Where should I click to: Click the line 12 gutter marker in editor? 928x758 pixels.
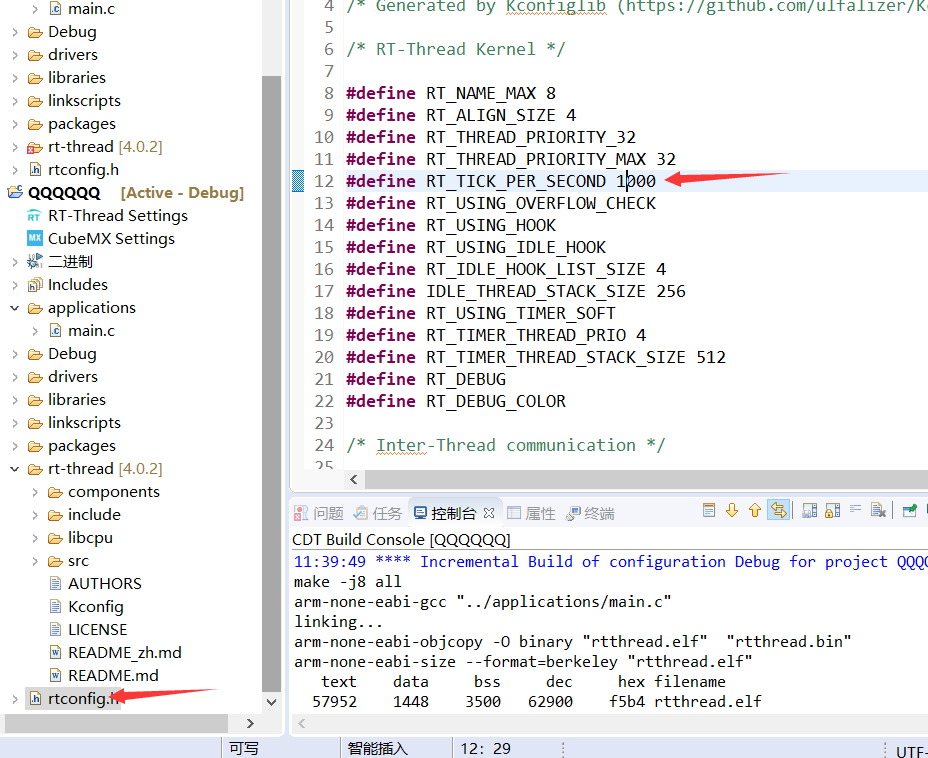pos(298,181)
